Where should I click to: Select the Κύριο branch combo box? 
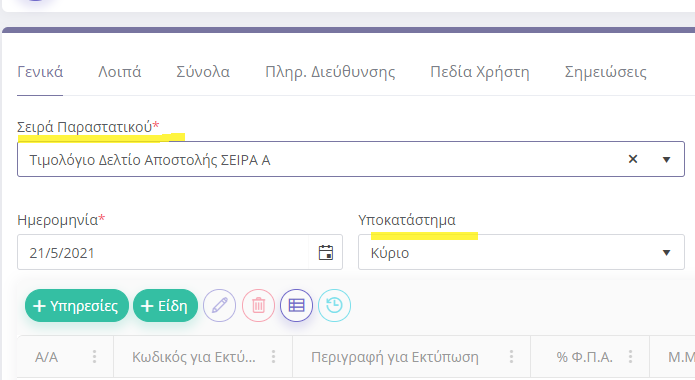pos(521,252)
